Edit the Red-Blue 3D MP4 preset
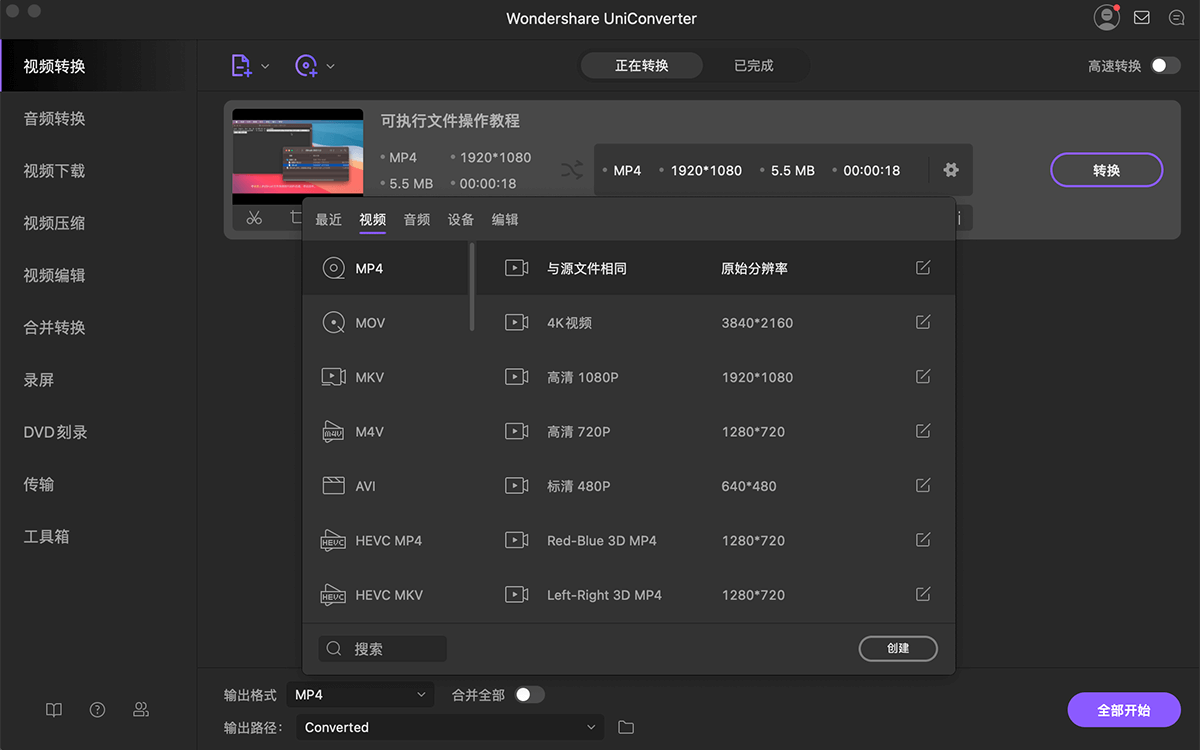 click(x=923, y=540)
